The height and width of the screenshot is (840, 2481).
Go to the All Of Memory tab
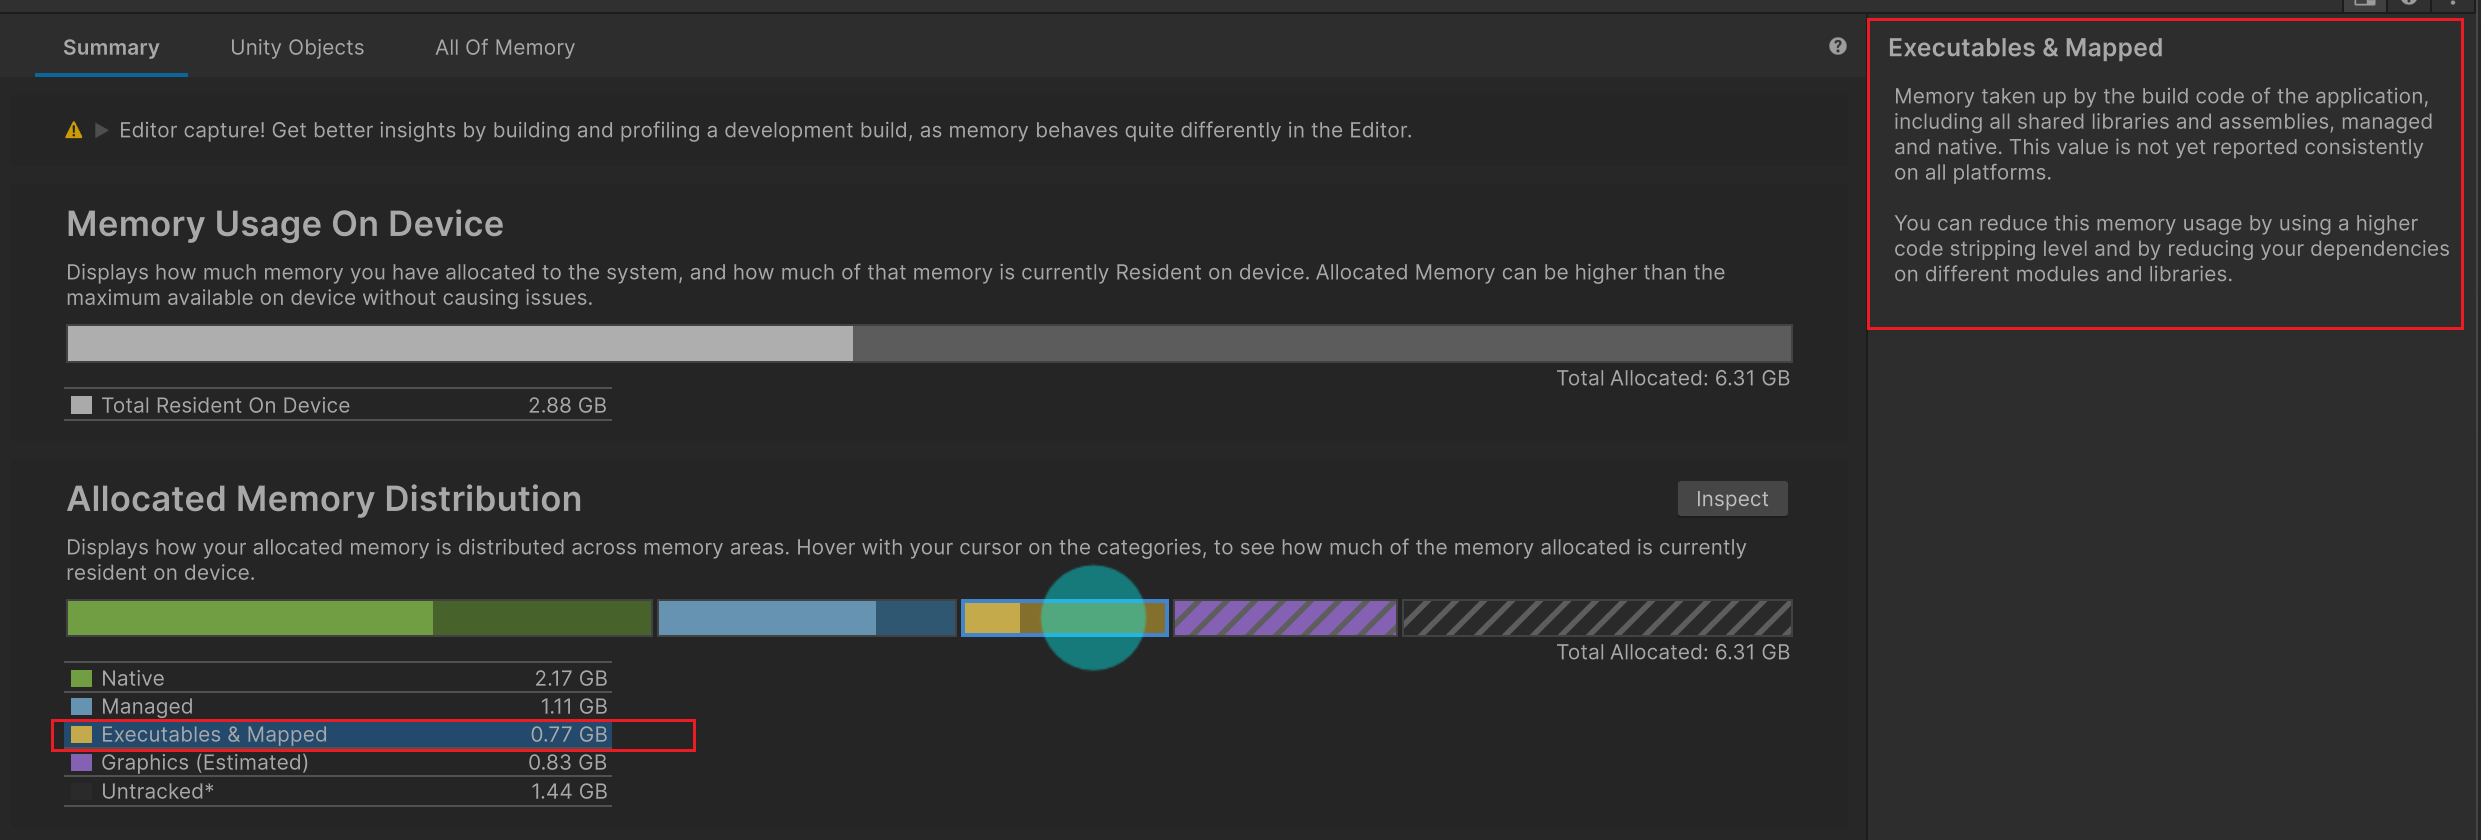click(505, 48)
